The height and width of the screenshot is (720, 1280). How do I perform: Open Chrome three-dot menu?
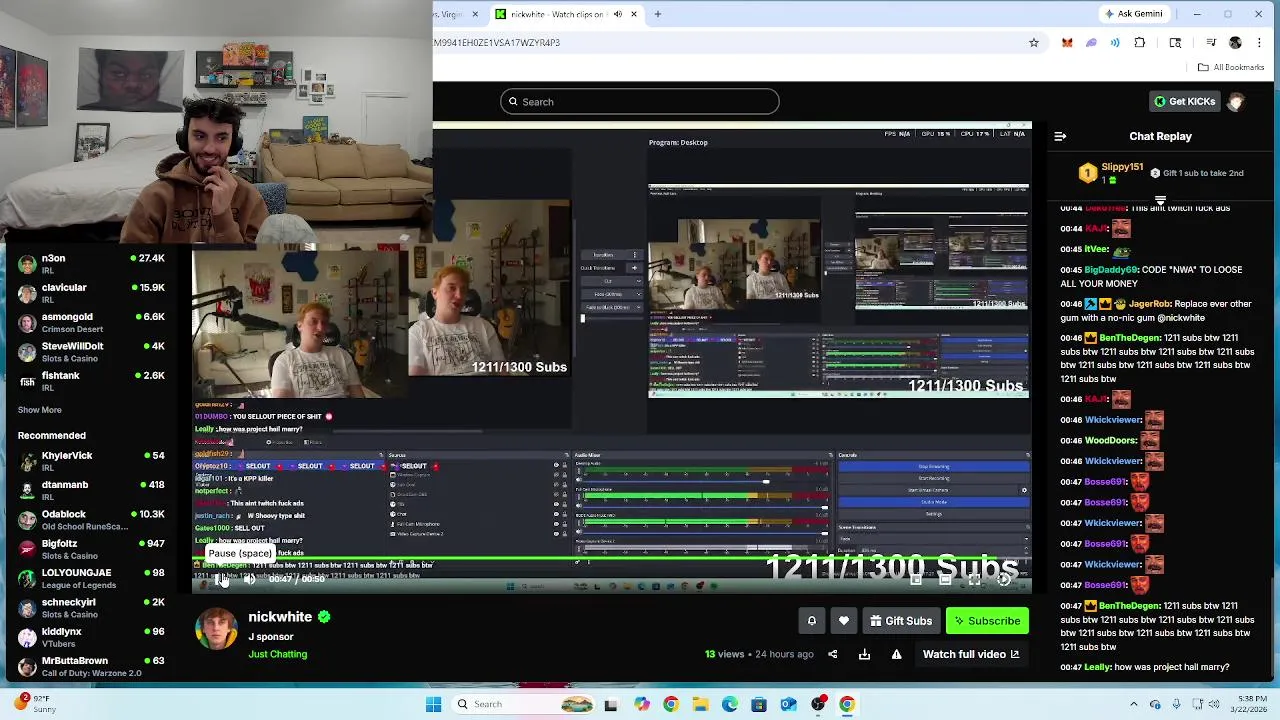(1259, 43)
